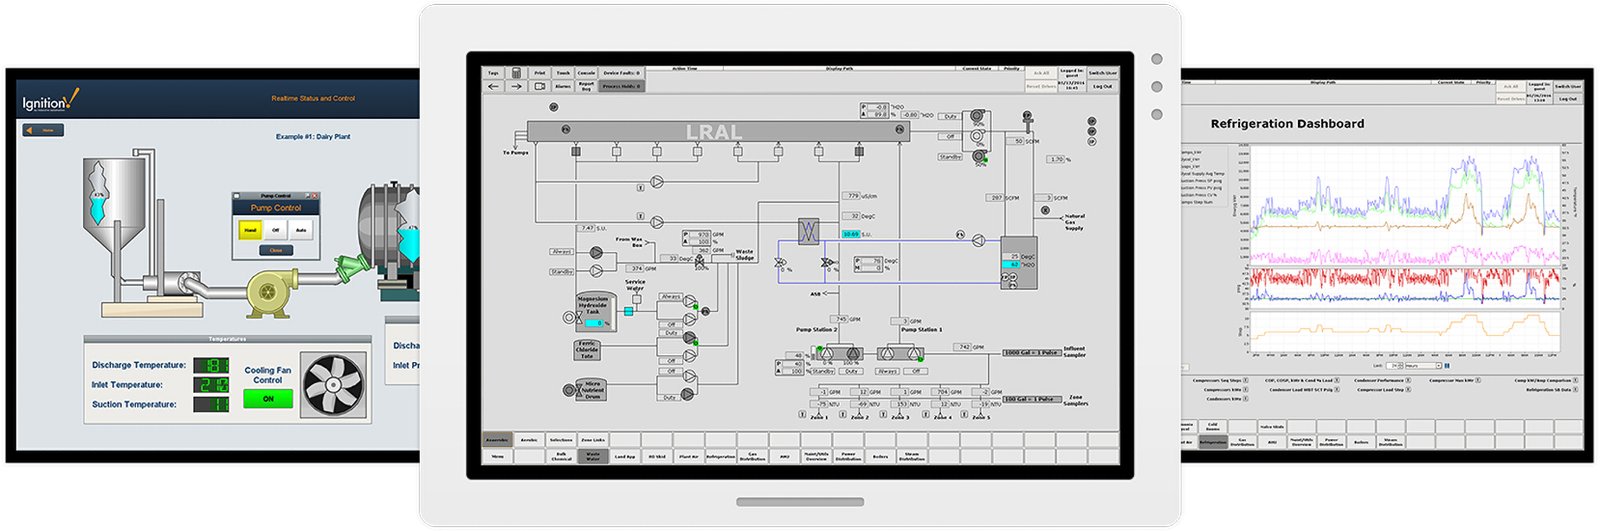Open the Refrigeration navigation tab
This screenshot has height=531, width=1600.
point(720,456)
